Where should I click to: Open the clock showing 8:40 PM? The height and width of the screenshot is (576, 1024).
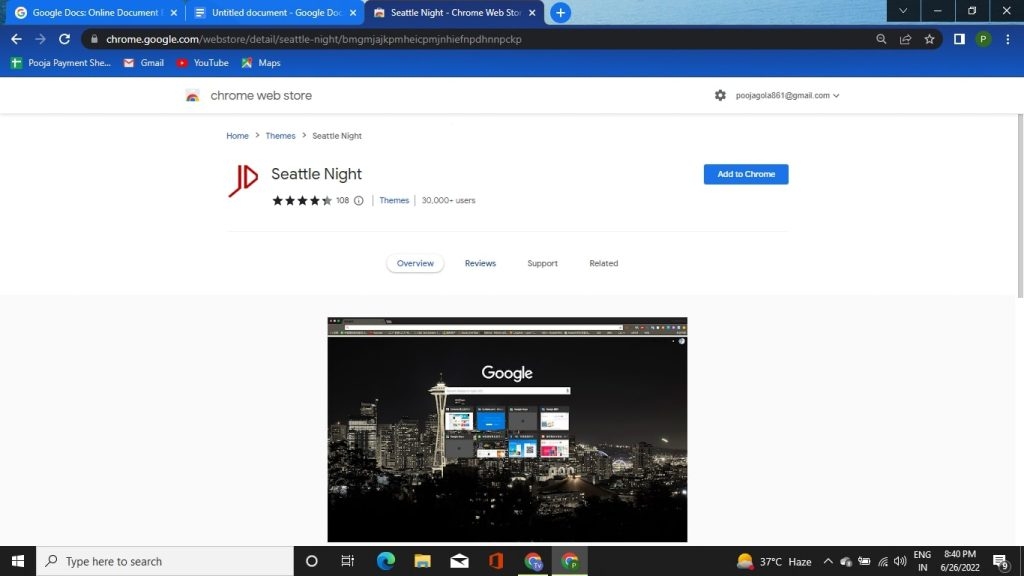tap(959, 561)
